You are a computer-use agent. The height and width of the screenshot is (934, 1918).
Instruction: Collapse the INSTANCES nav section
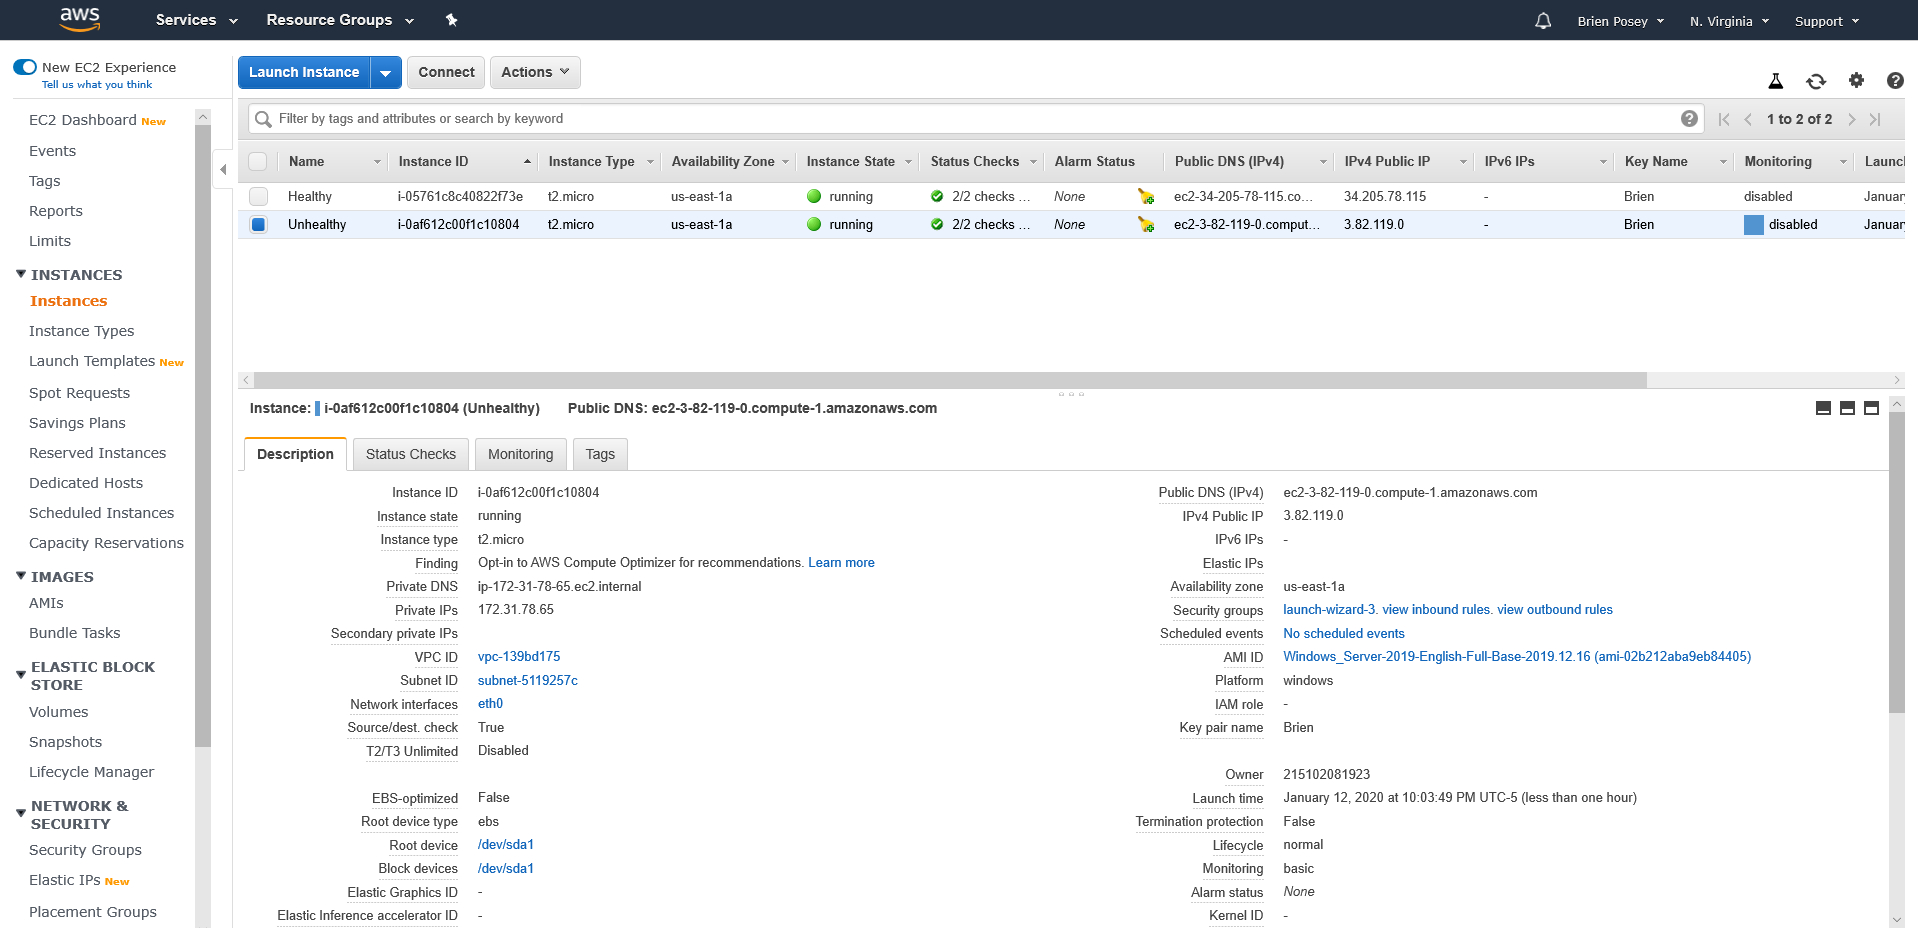coord(21,274)
